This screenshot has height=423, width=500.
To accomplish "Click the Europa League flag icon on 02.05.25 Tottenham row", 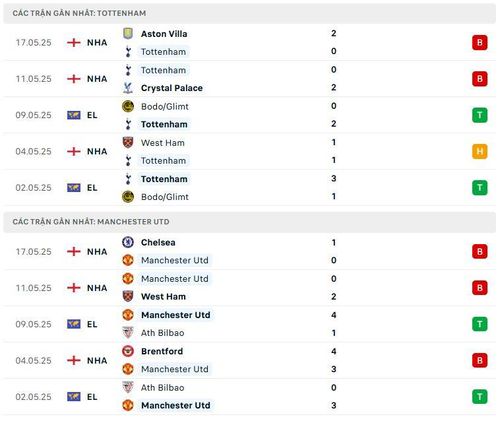I will (74, 188).
